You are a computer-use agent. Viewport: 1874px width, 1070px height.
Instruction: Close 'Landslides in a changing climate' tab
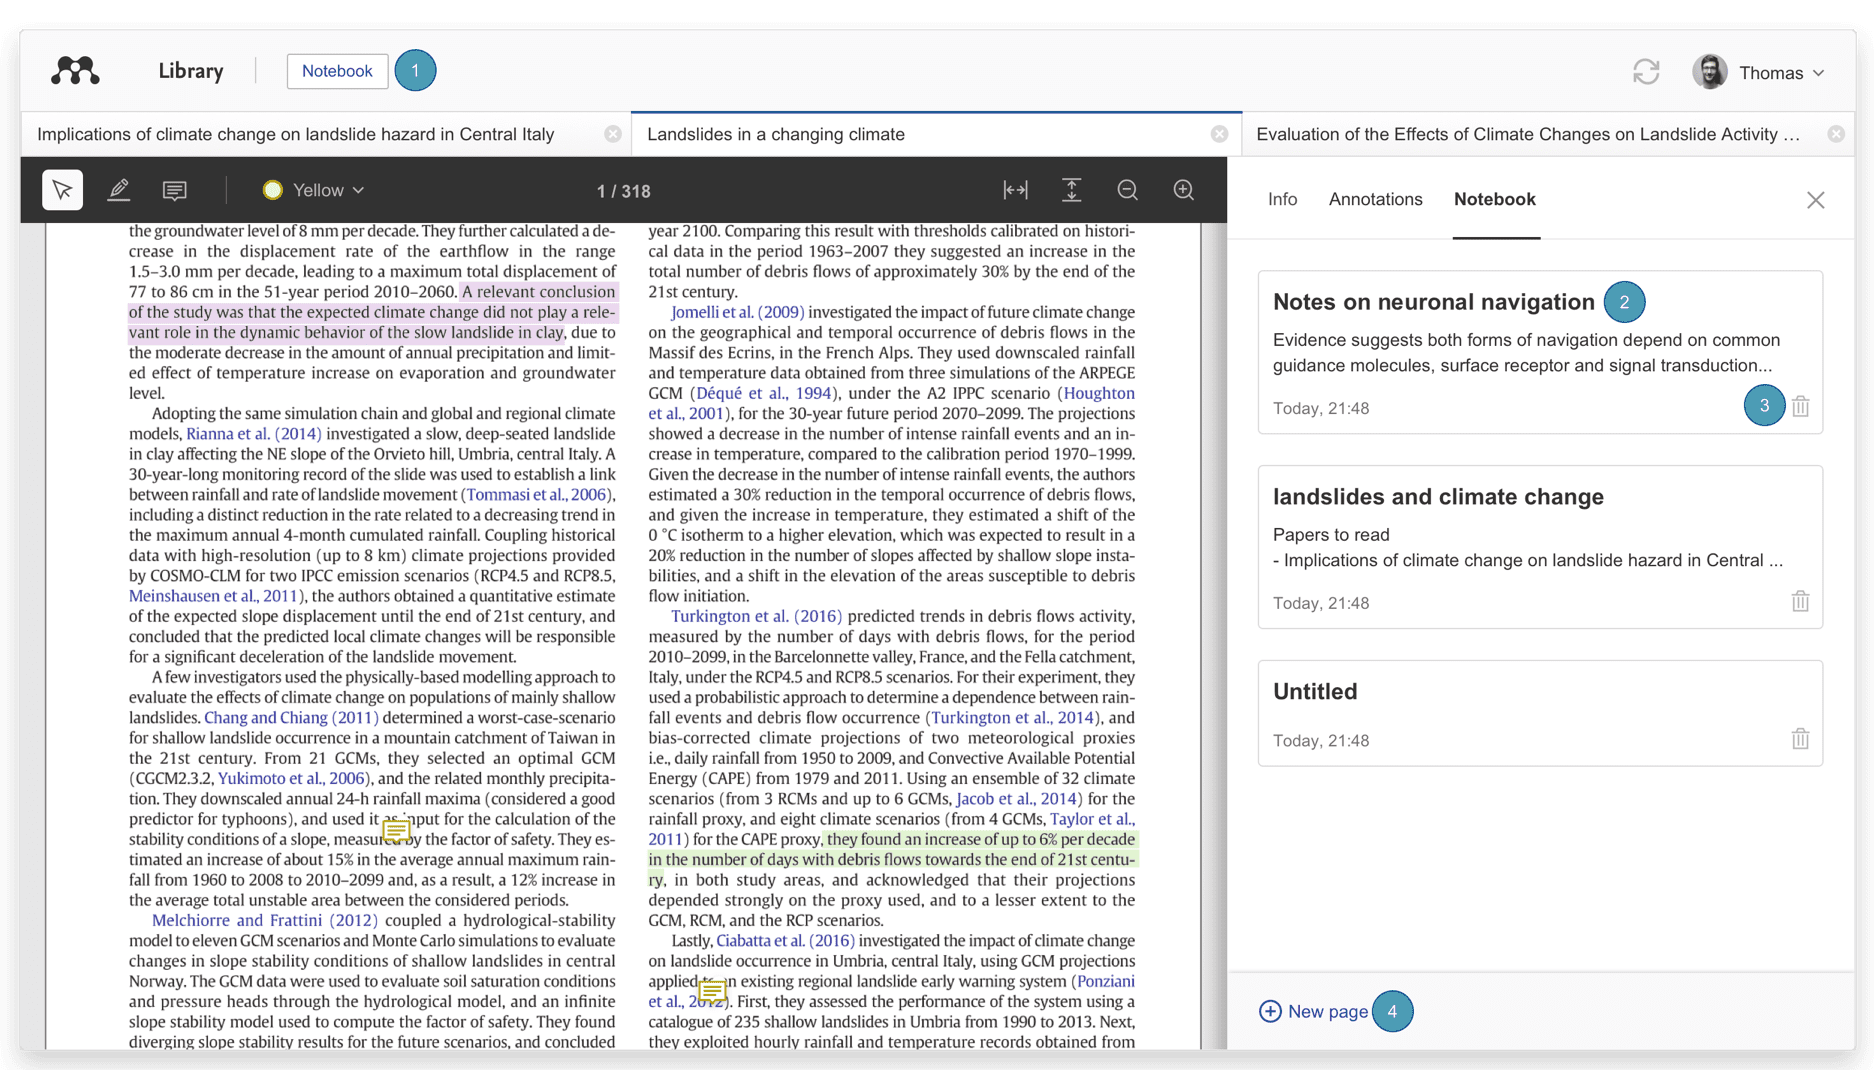(x=1219, y=134)
